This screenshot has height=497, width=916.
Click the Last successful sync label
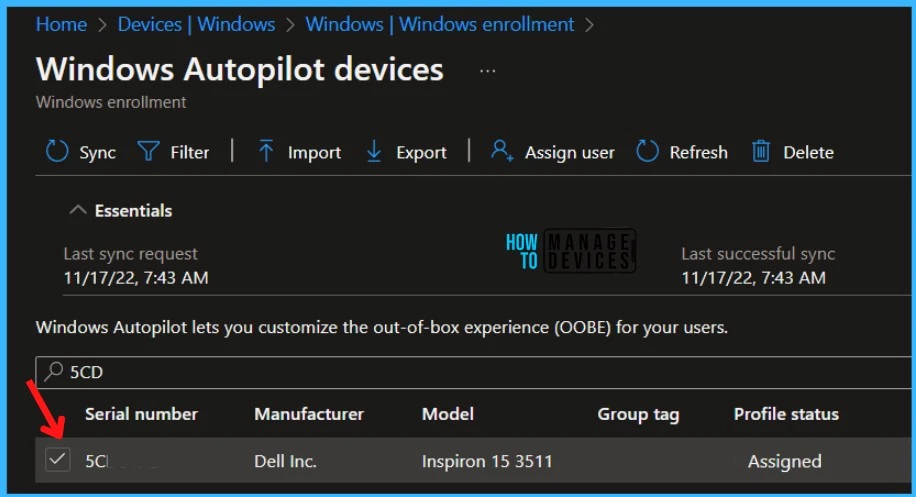click(758, 254)
